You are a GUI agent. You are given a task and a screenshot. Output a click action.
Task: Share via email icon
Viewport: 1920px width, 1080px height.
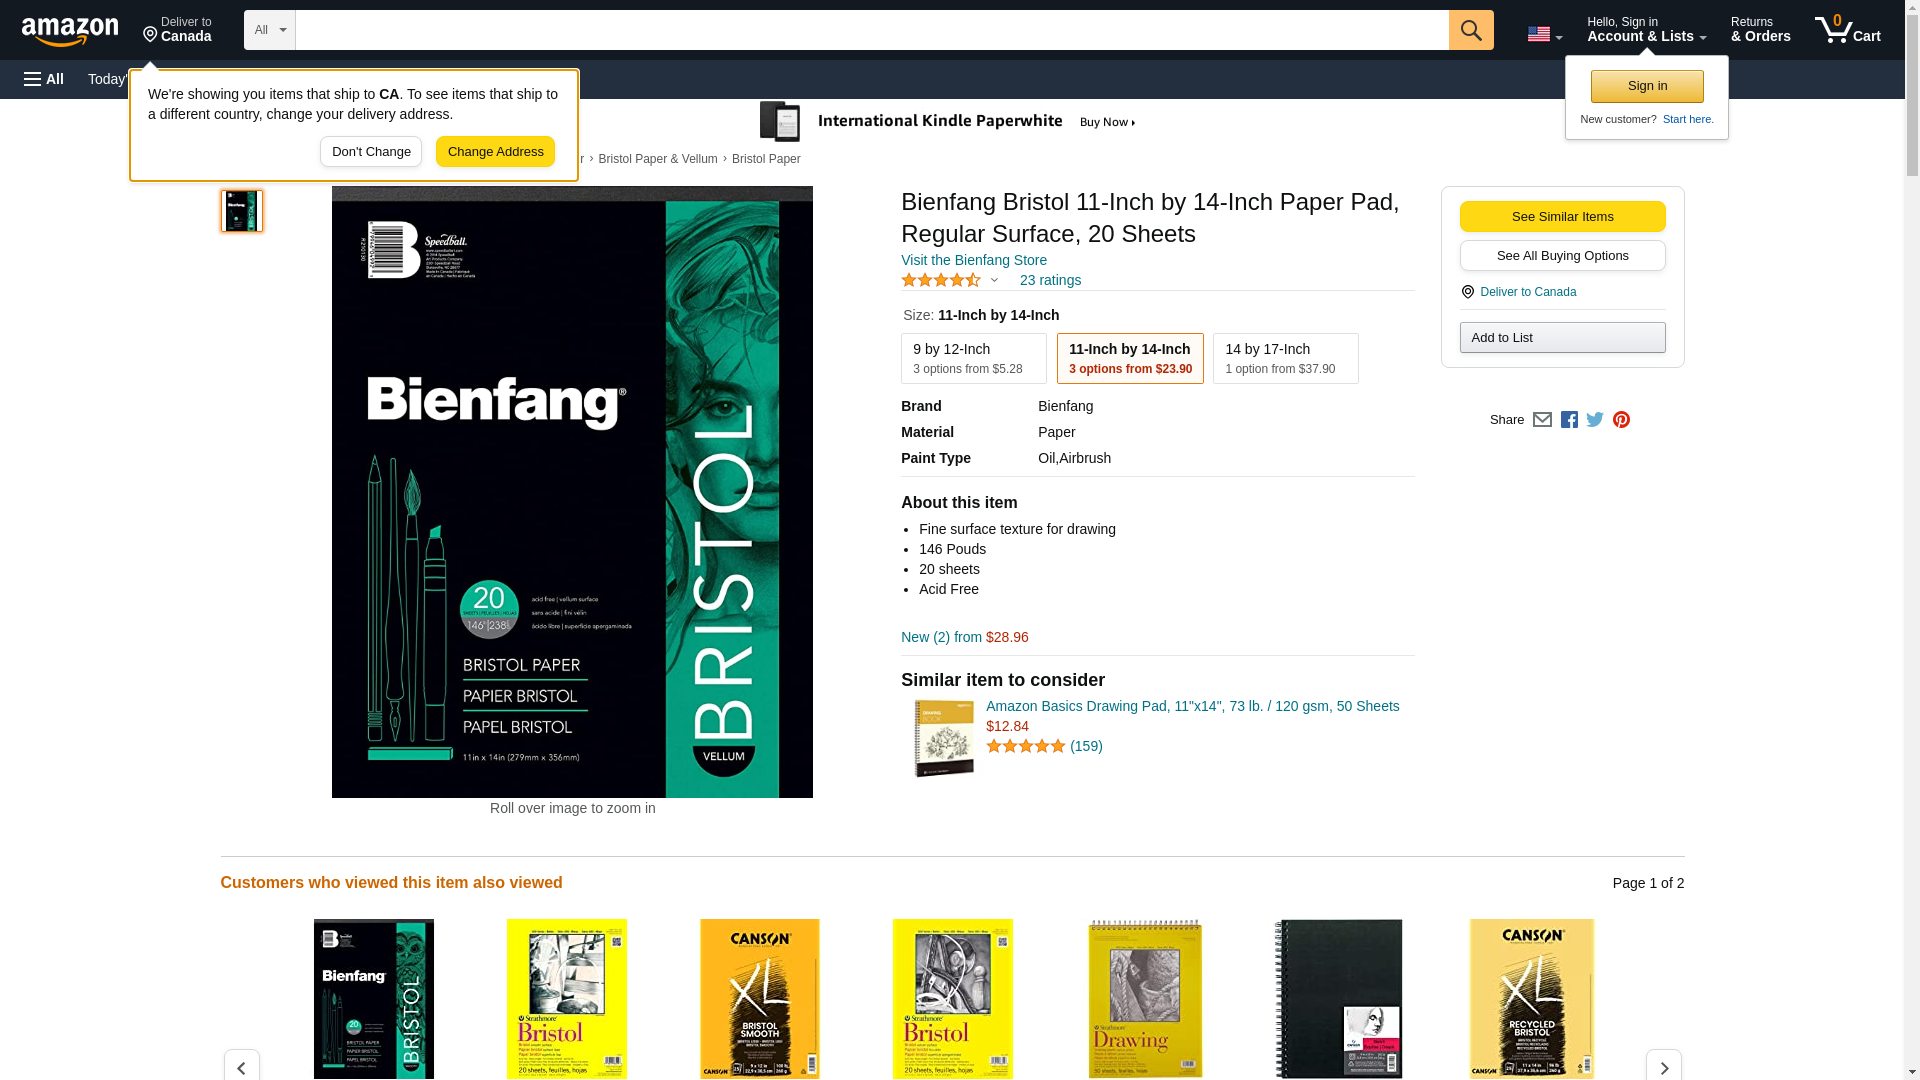pyautogui.click(x=1542, y=420)
